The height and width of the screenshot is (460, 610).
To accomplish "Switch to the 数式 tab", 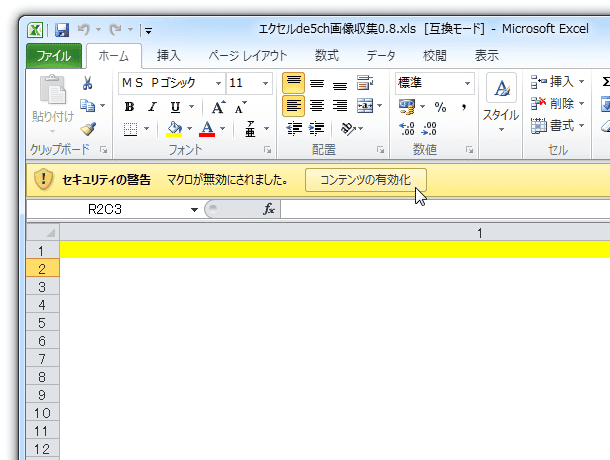I will tap(327, 56).
